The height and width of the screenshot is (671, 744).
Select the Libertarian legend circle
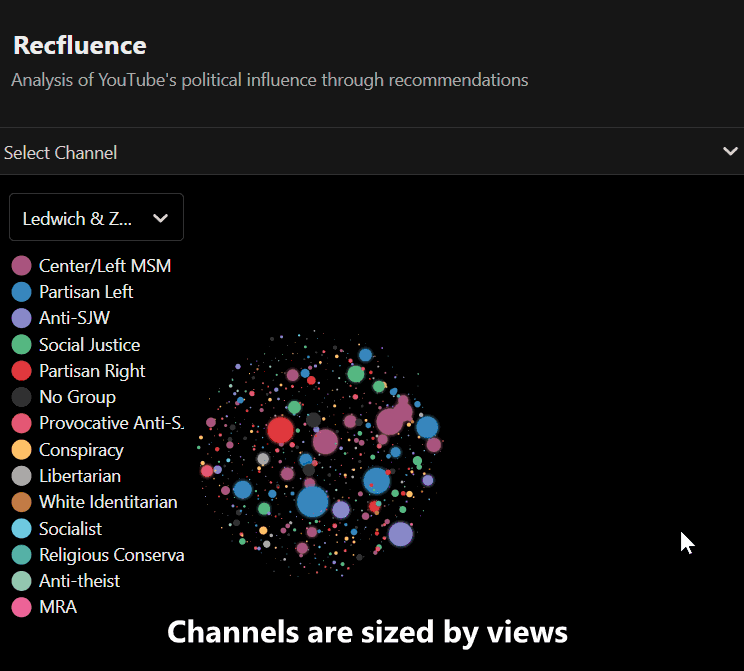[x=21, y=476]
